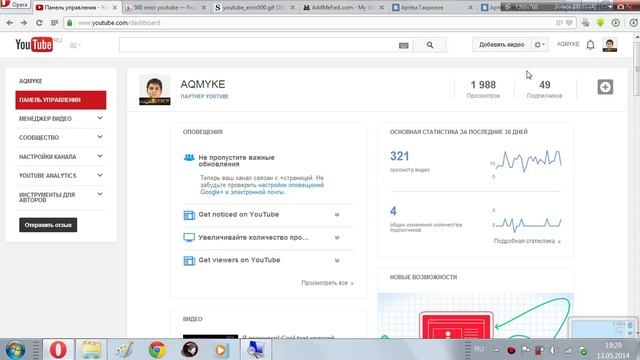Open the on-screen keyboard in search box
Image resolution: width=640 pixels, height=360 pixels.
point(403,45)
